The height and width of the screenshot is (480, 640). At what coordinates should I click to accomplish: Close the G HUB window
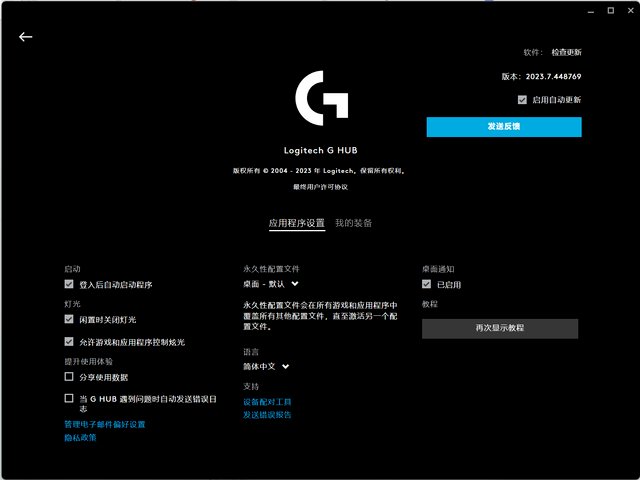(x=631, y=11)
